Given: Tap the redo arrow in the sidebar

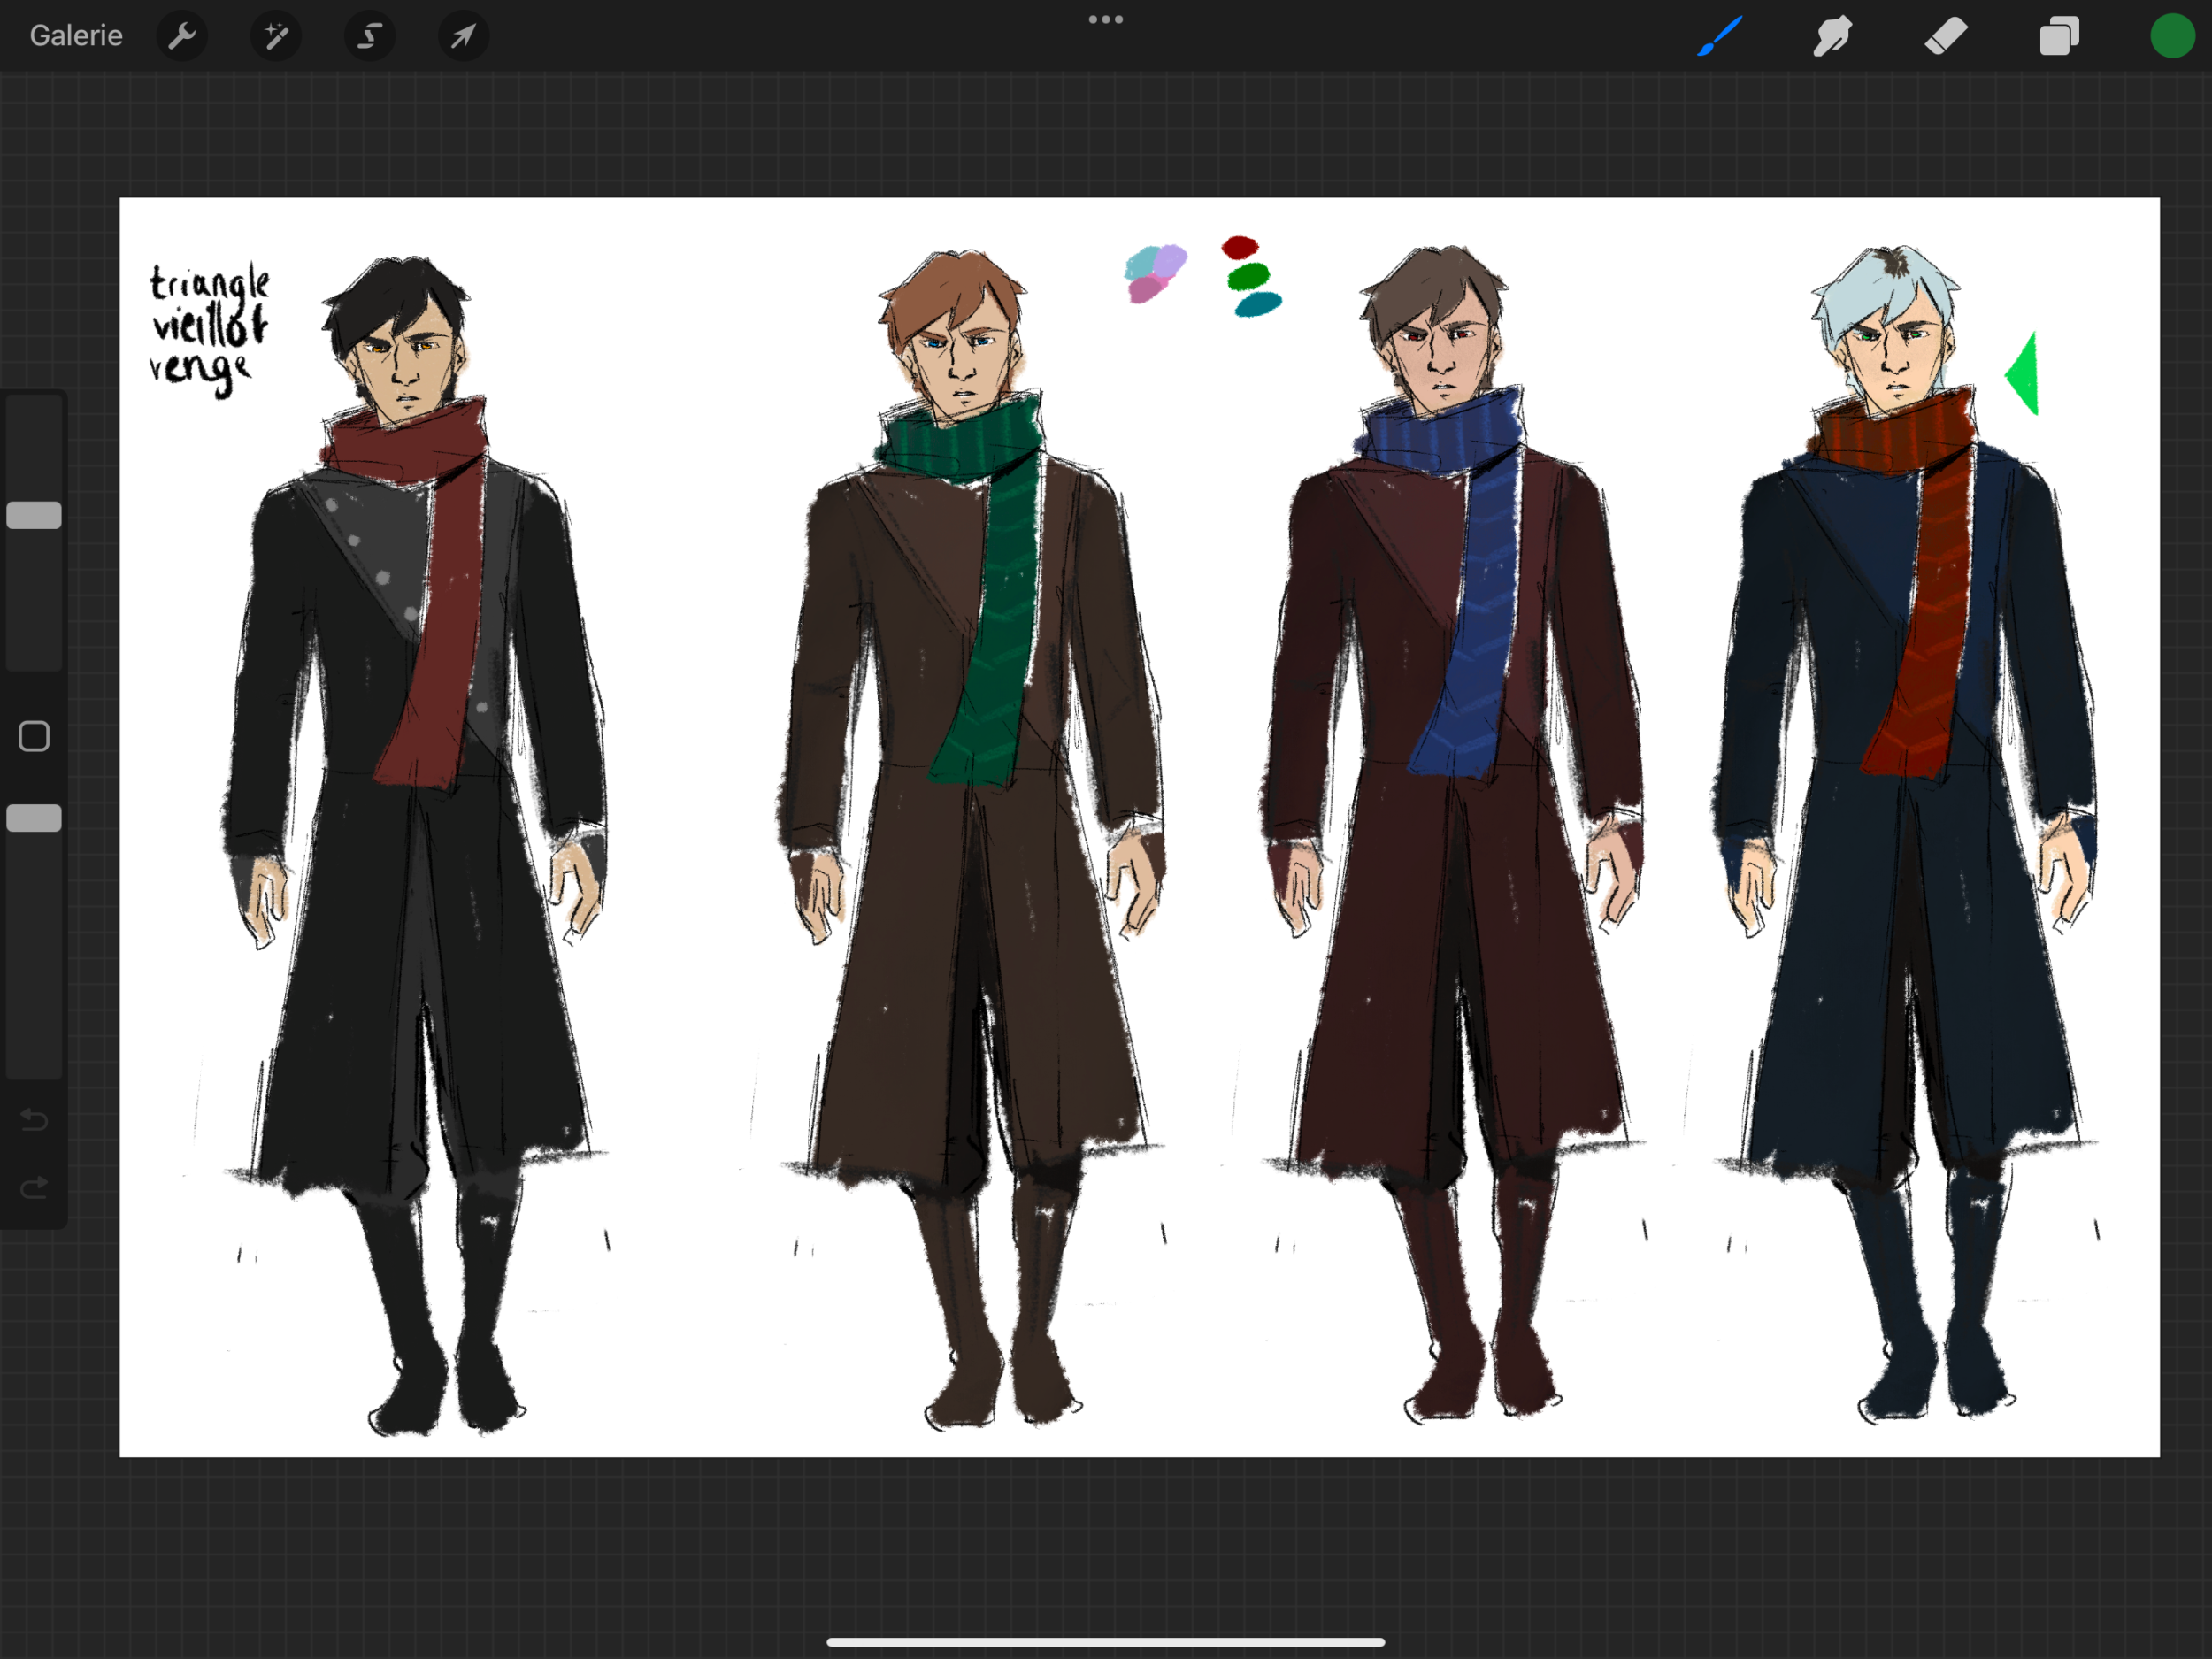Looking at the screenshot, I should [34, 1187].
